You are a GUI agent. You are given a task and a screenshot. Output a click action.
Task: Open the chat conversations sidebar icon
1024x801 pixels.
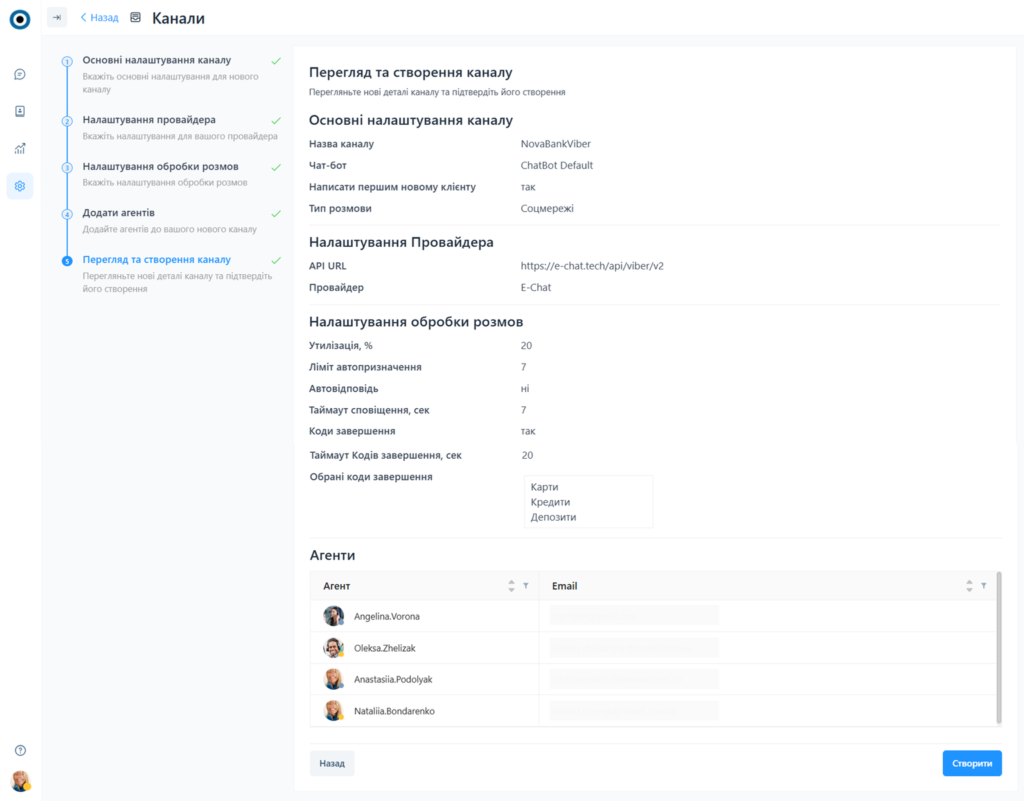coord(20,74)
